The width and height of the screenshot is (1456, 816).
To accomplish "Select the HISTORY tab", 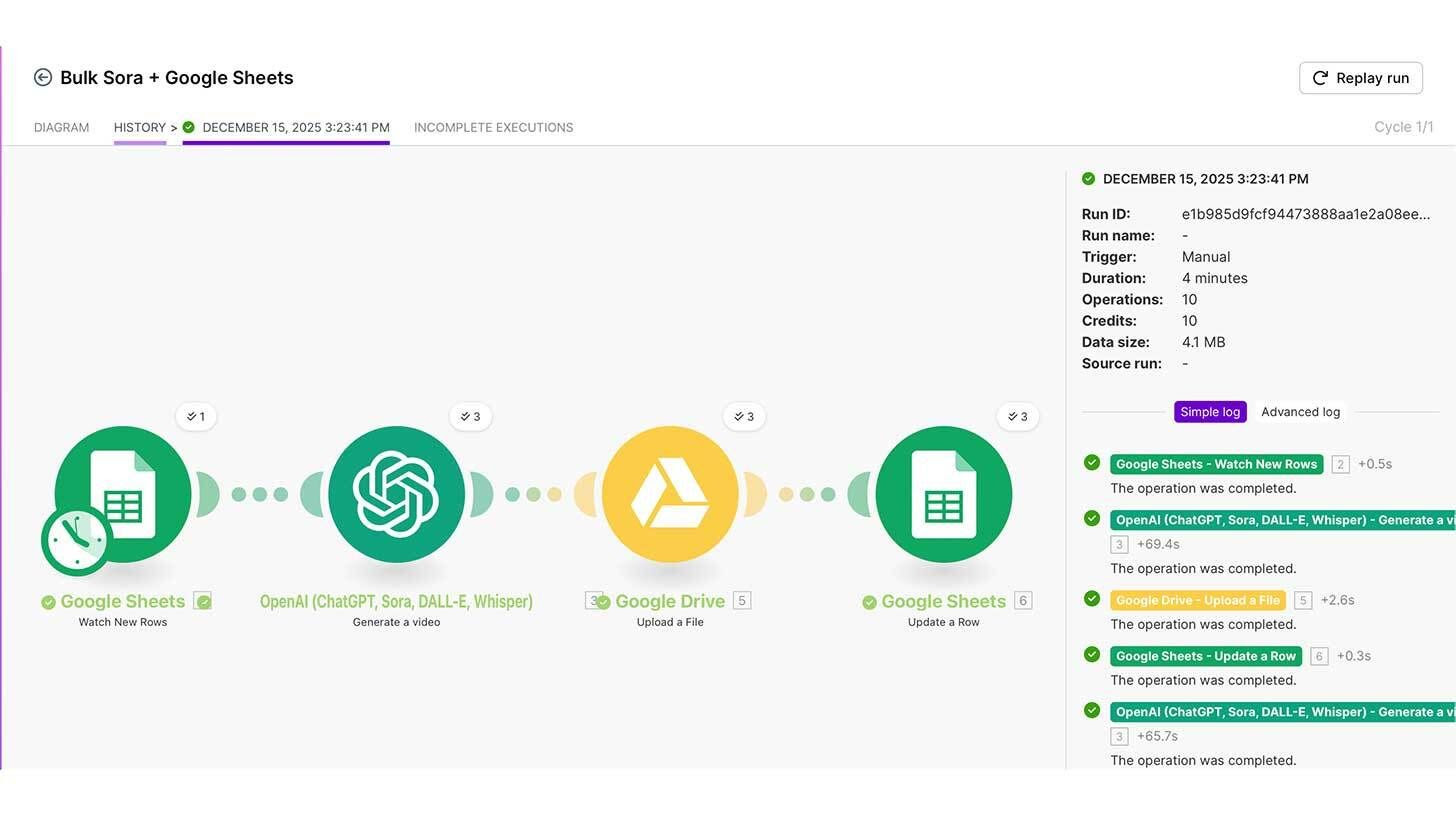I will coord(139,127).
